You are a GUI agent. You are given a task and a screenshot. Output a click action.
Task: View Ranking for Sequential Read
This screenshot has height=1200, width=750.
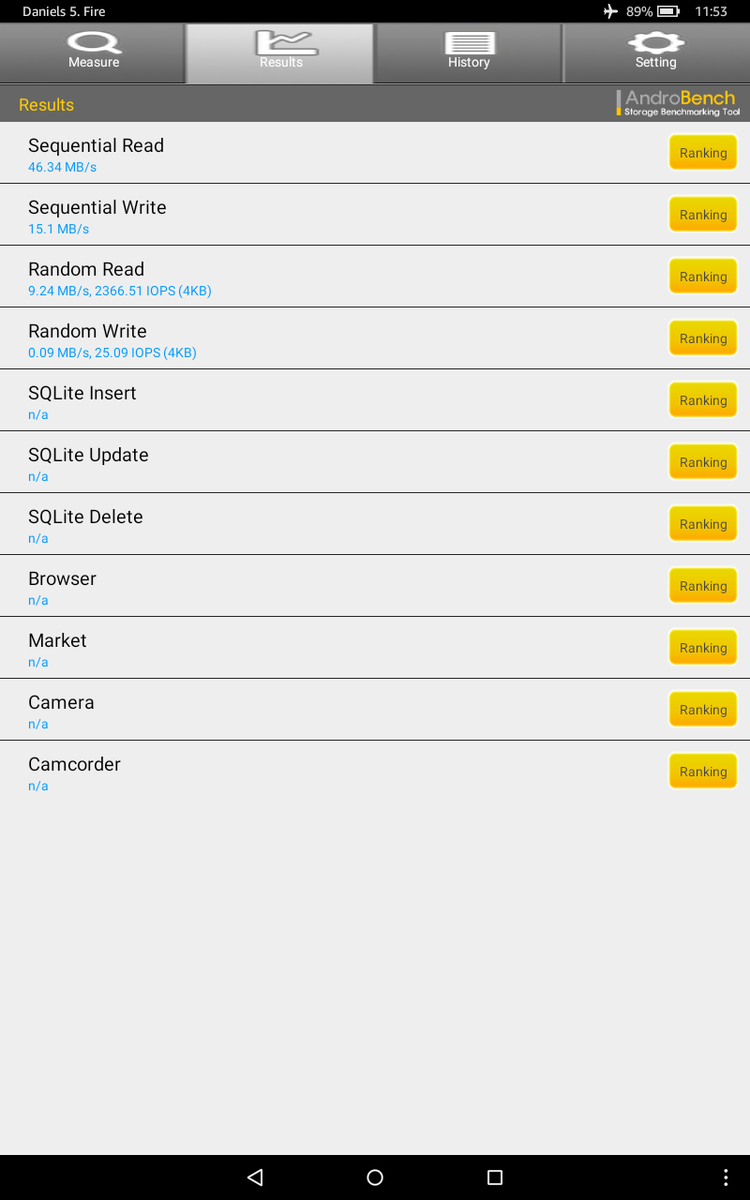[x=703, y=153]
